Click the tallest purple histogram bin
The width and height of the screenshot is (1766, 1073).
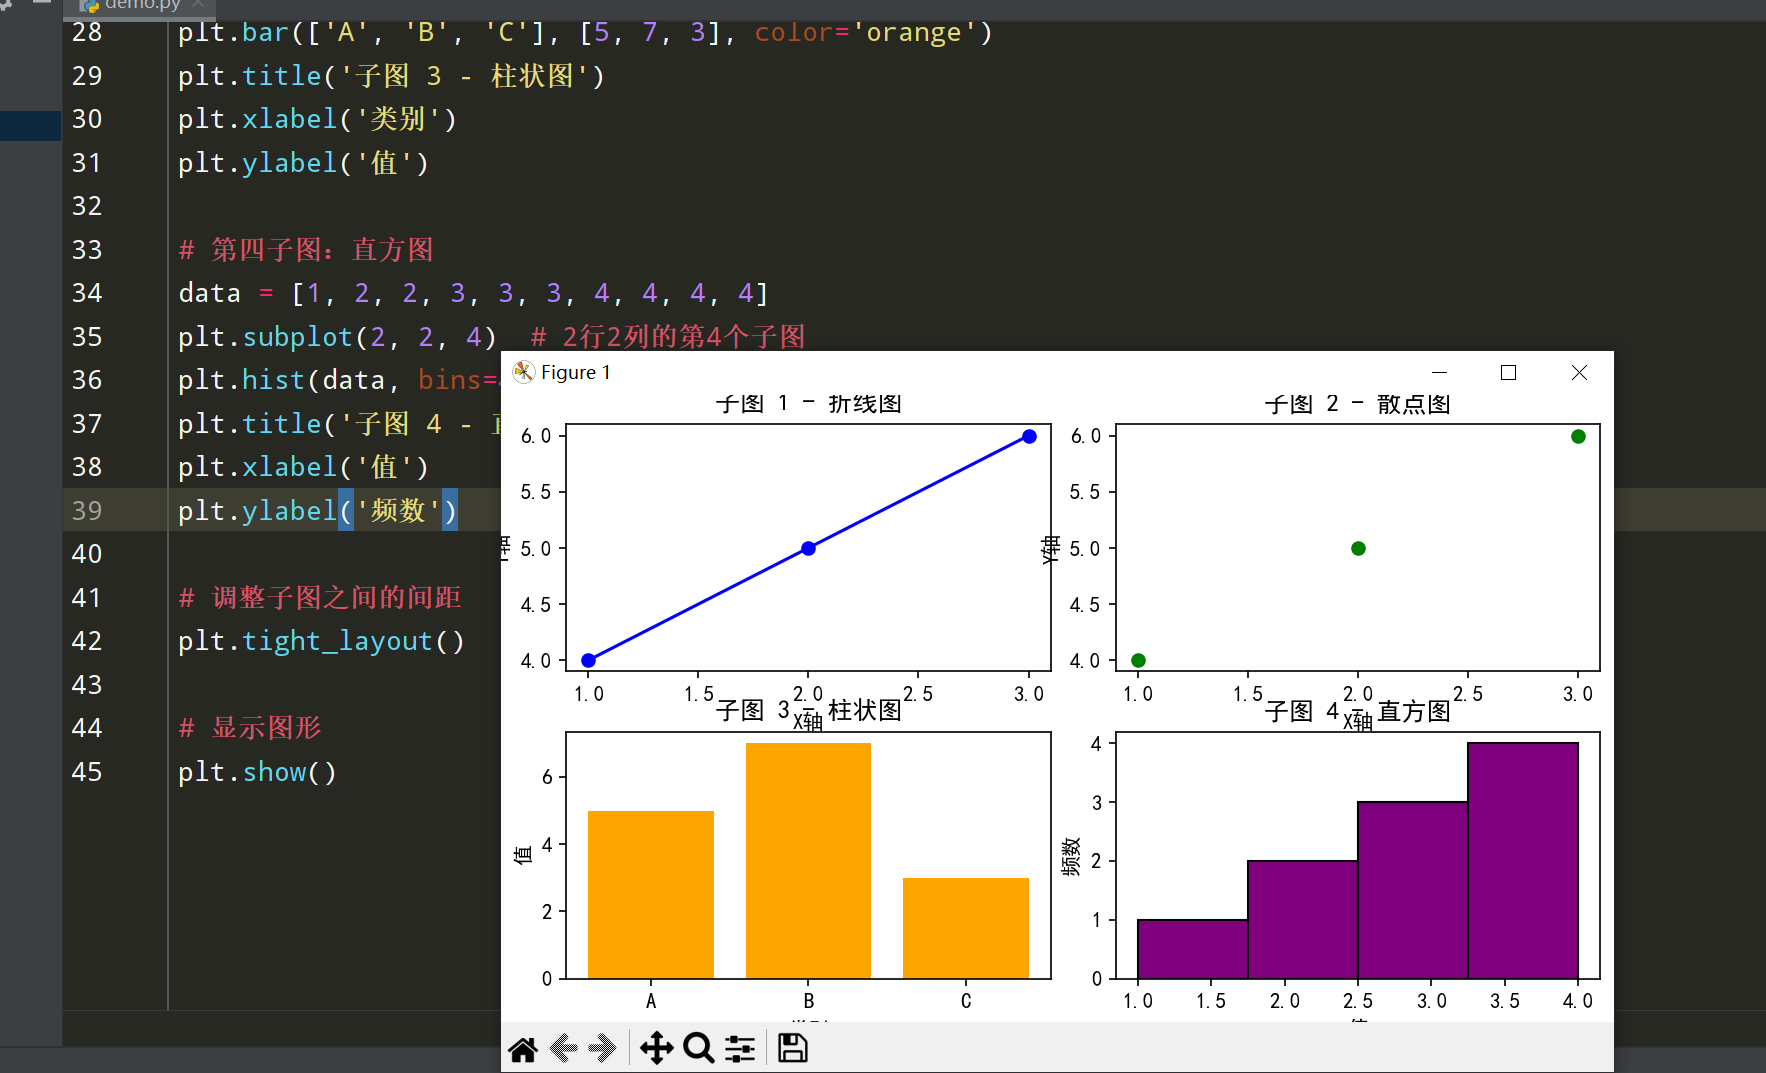click(x=1523, y=860)
